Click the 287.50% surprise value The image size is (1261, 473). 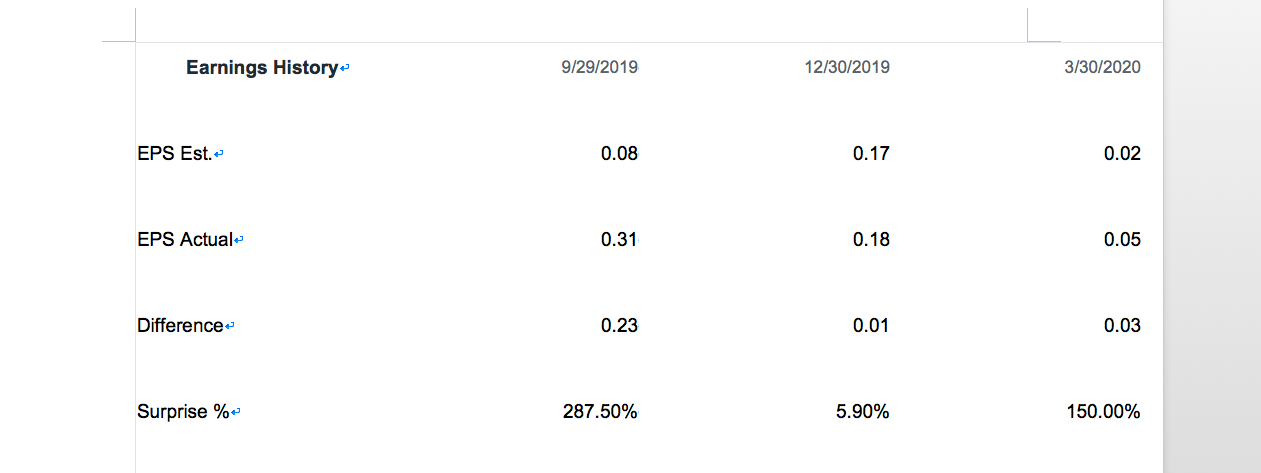pyautogui.click(x=601, y=412)
